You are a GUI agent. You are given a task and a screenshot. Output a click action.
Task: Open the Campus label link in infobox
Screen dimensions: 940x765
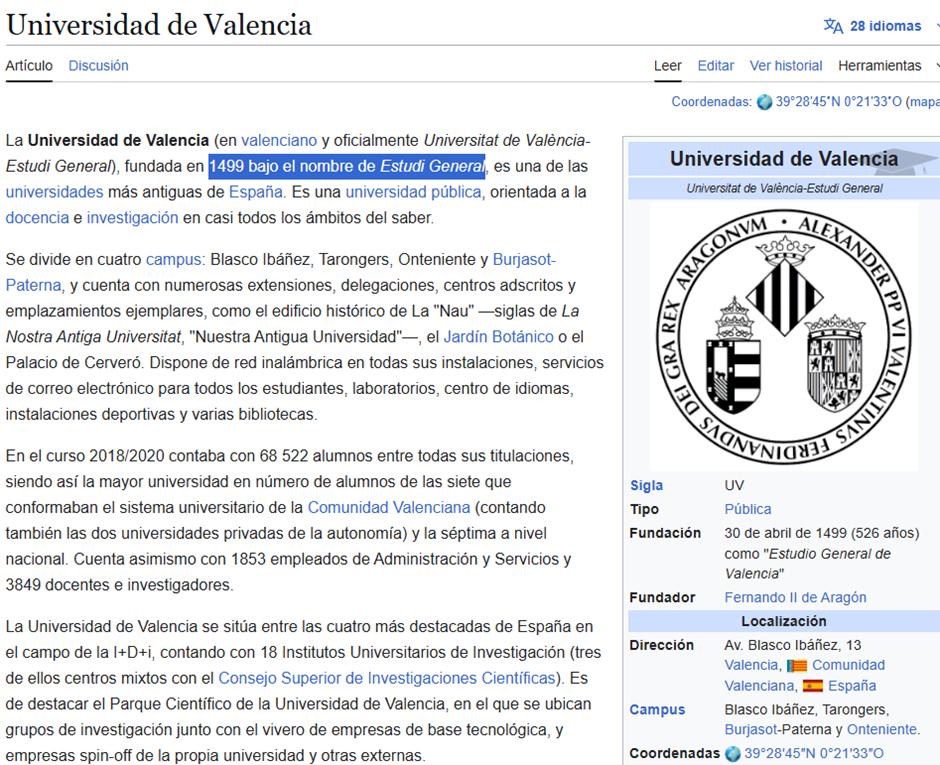coord(657,710)
